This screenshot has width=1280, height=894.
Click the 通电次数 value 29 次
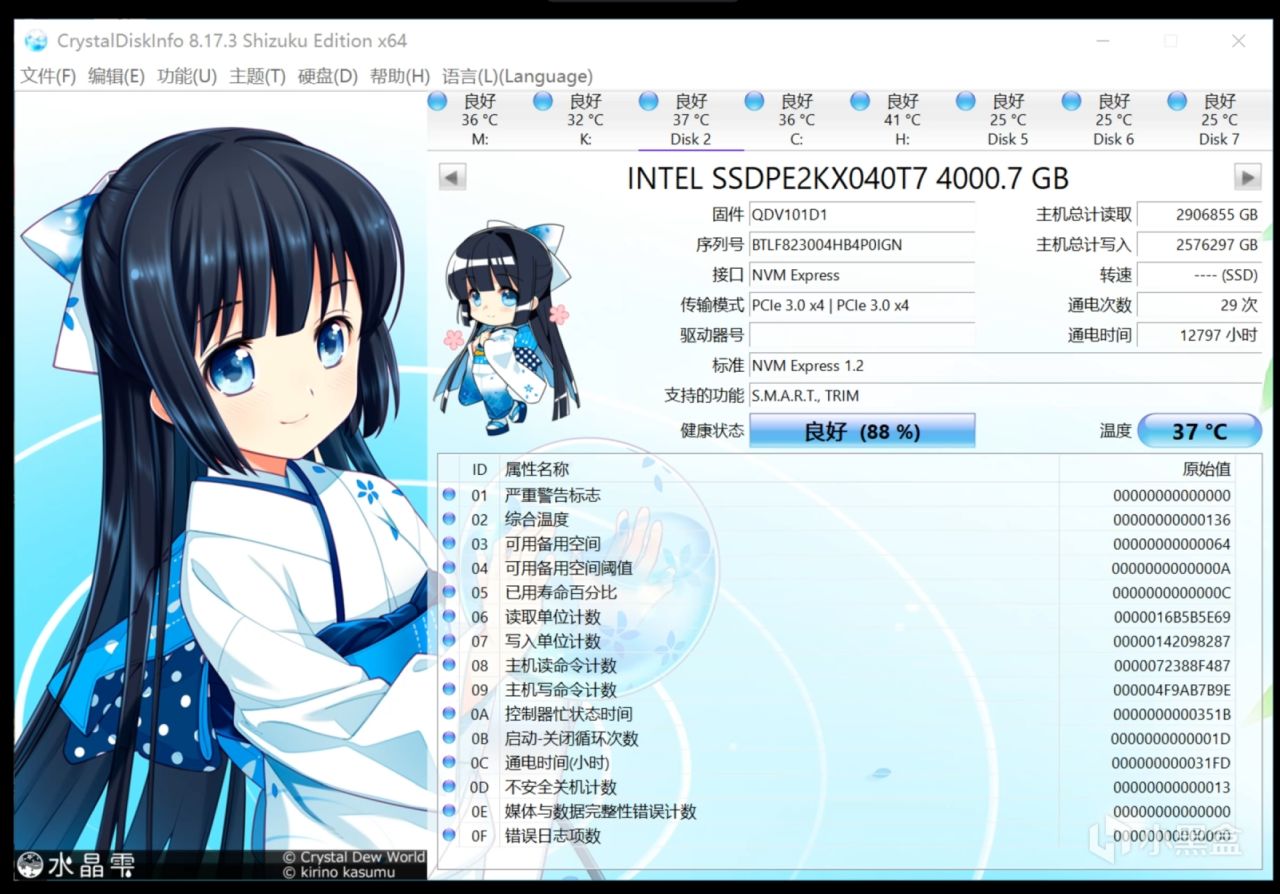[x=1200, y=305]
